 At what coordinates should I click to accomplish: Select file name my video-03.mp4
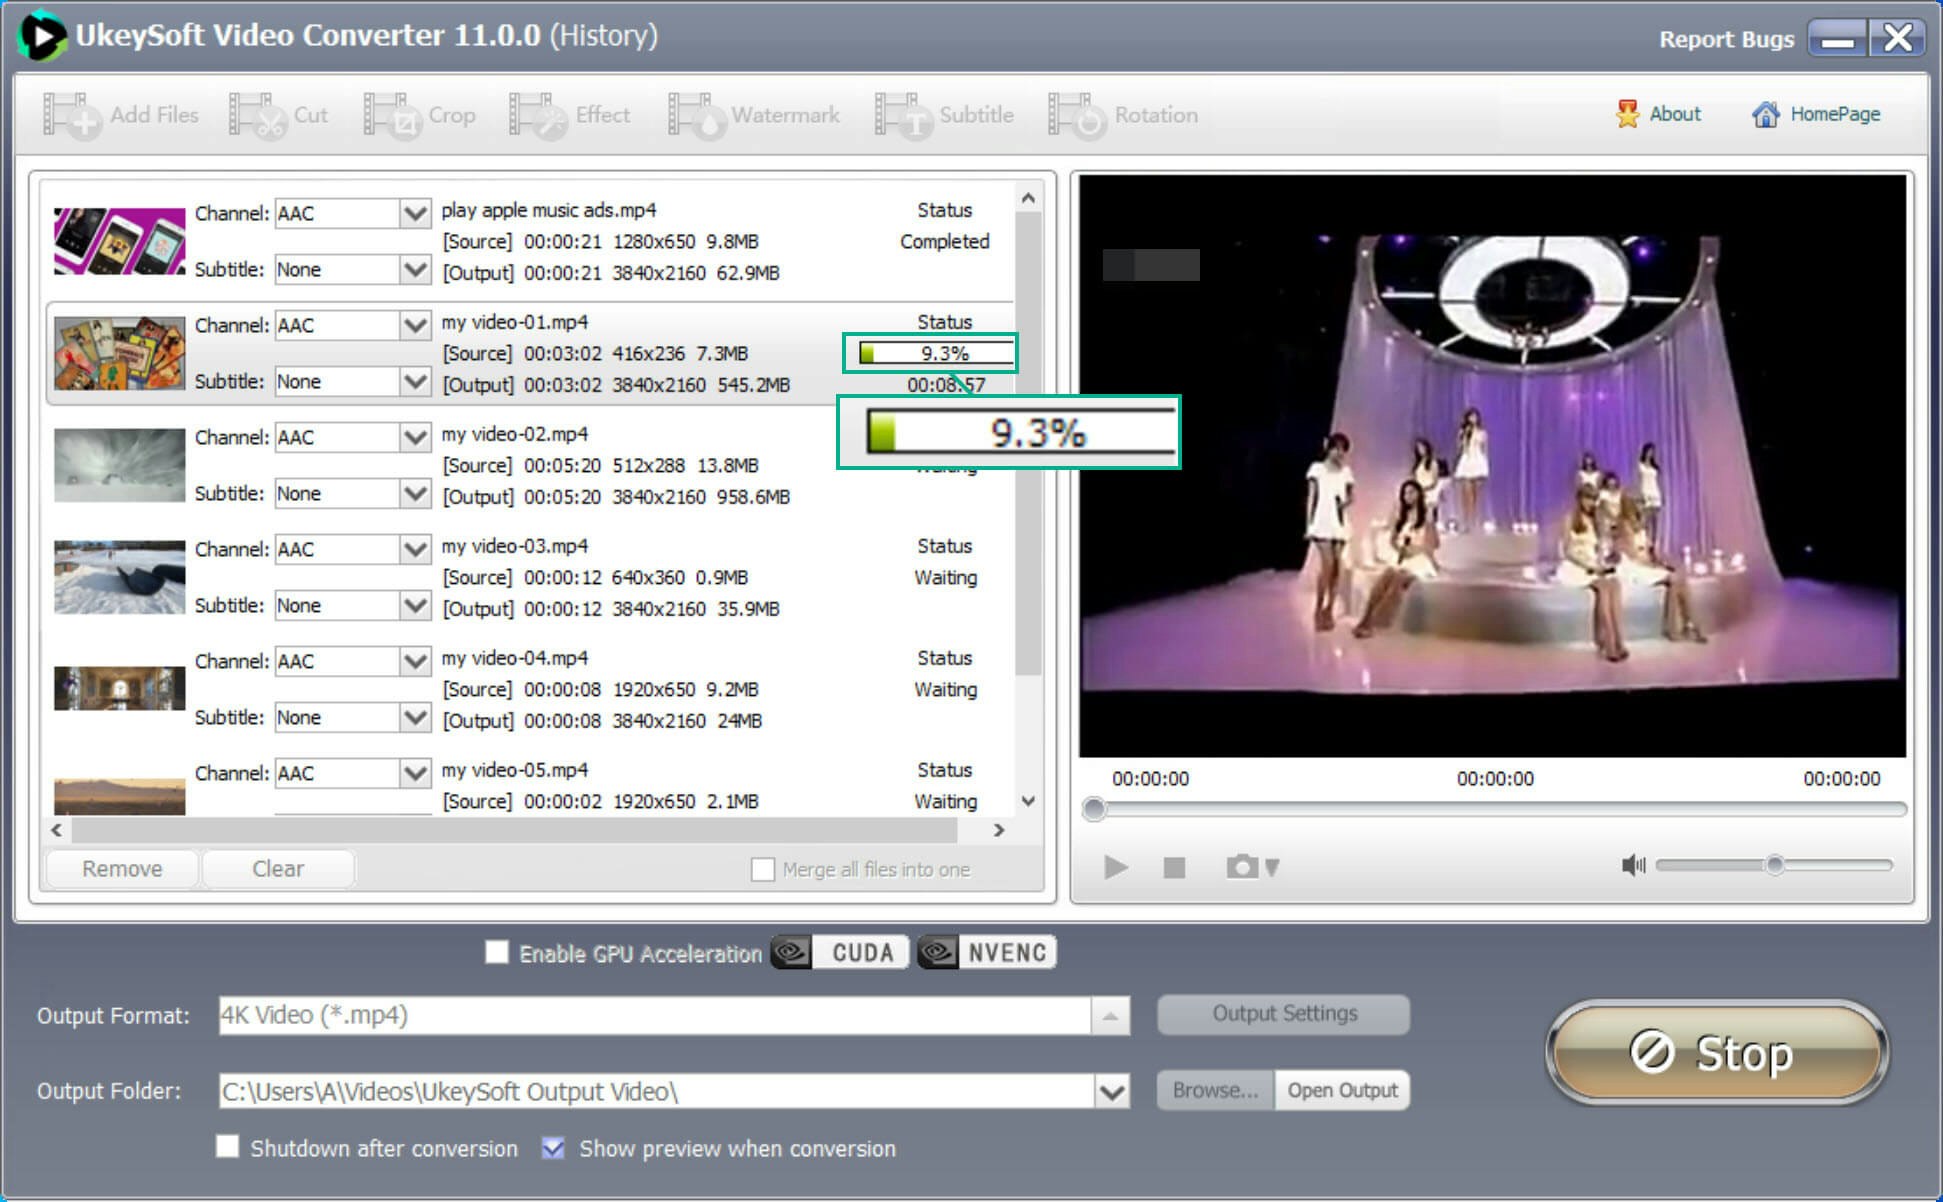click(x=515, y=546)
